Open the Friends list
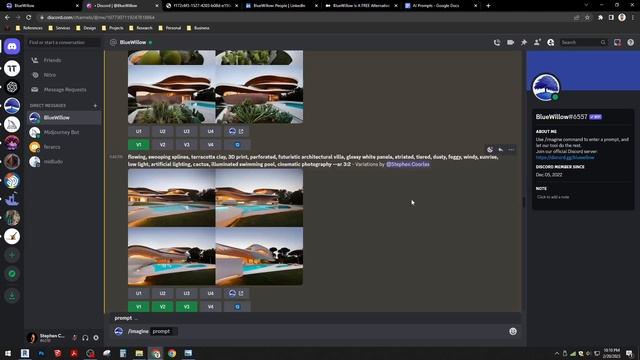640x360 pixels. 63,60
